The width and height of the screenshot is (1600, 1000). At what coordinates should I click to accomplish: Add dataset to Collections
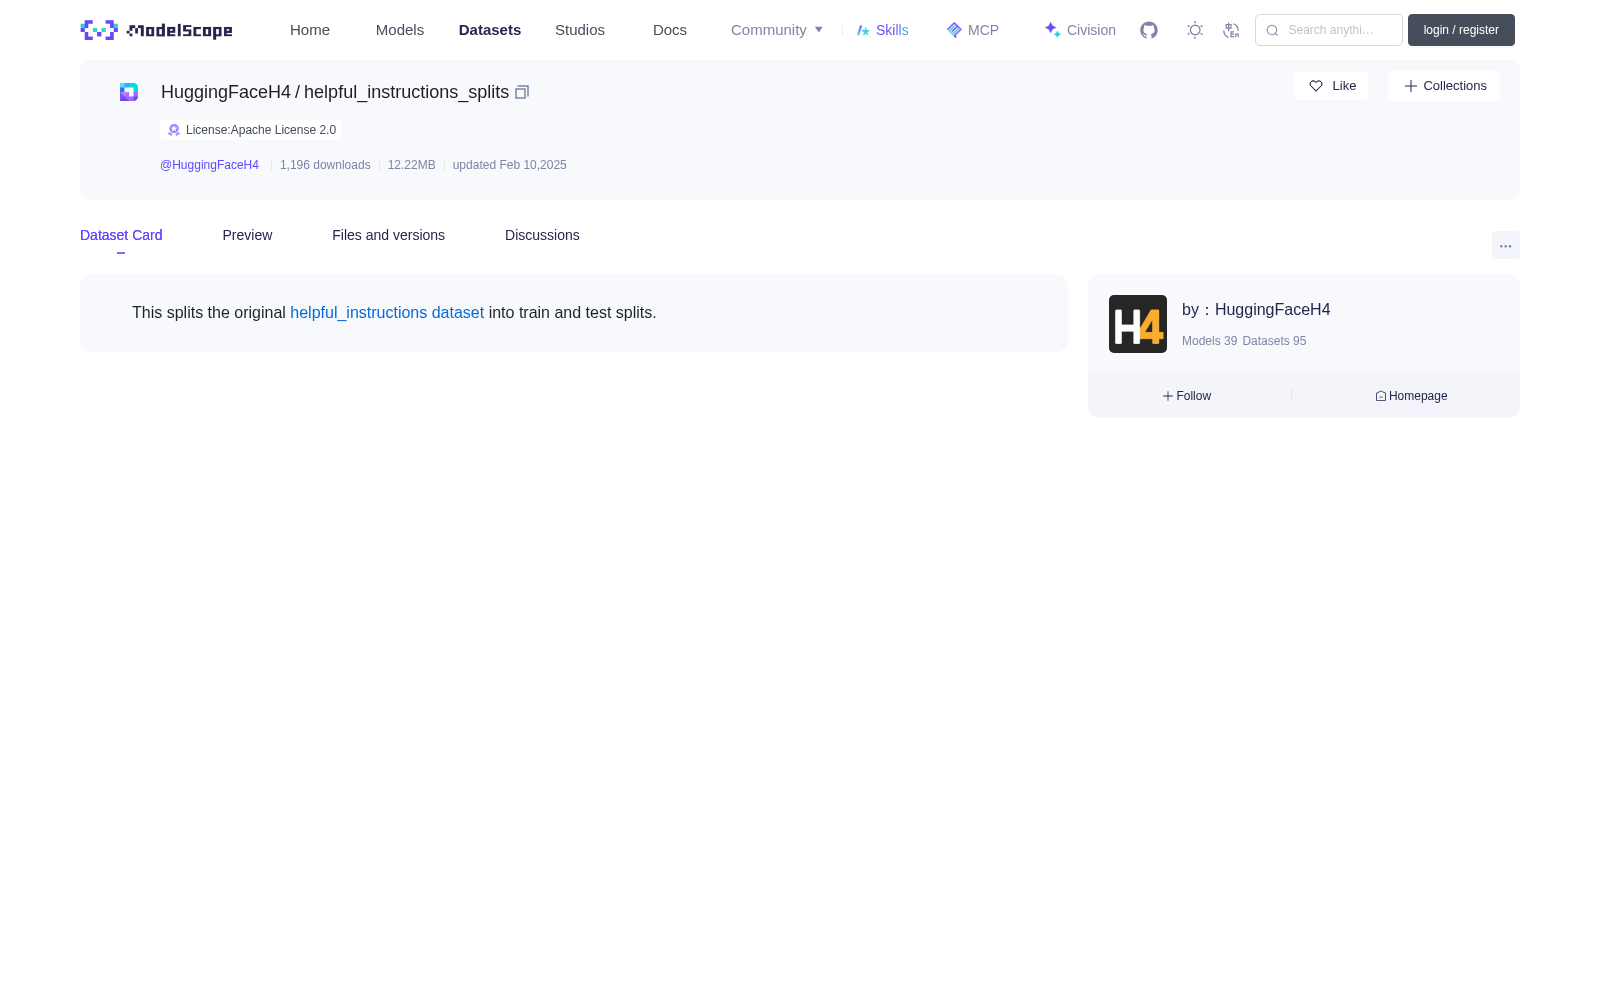coord(1444,86)
